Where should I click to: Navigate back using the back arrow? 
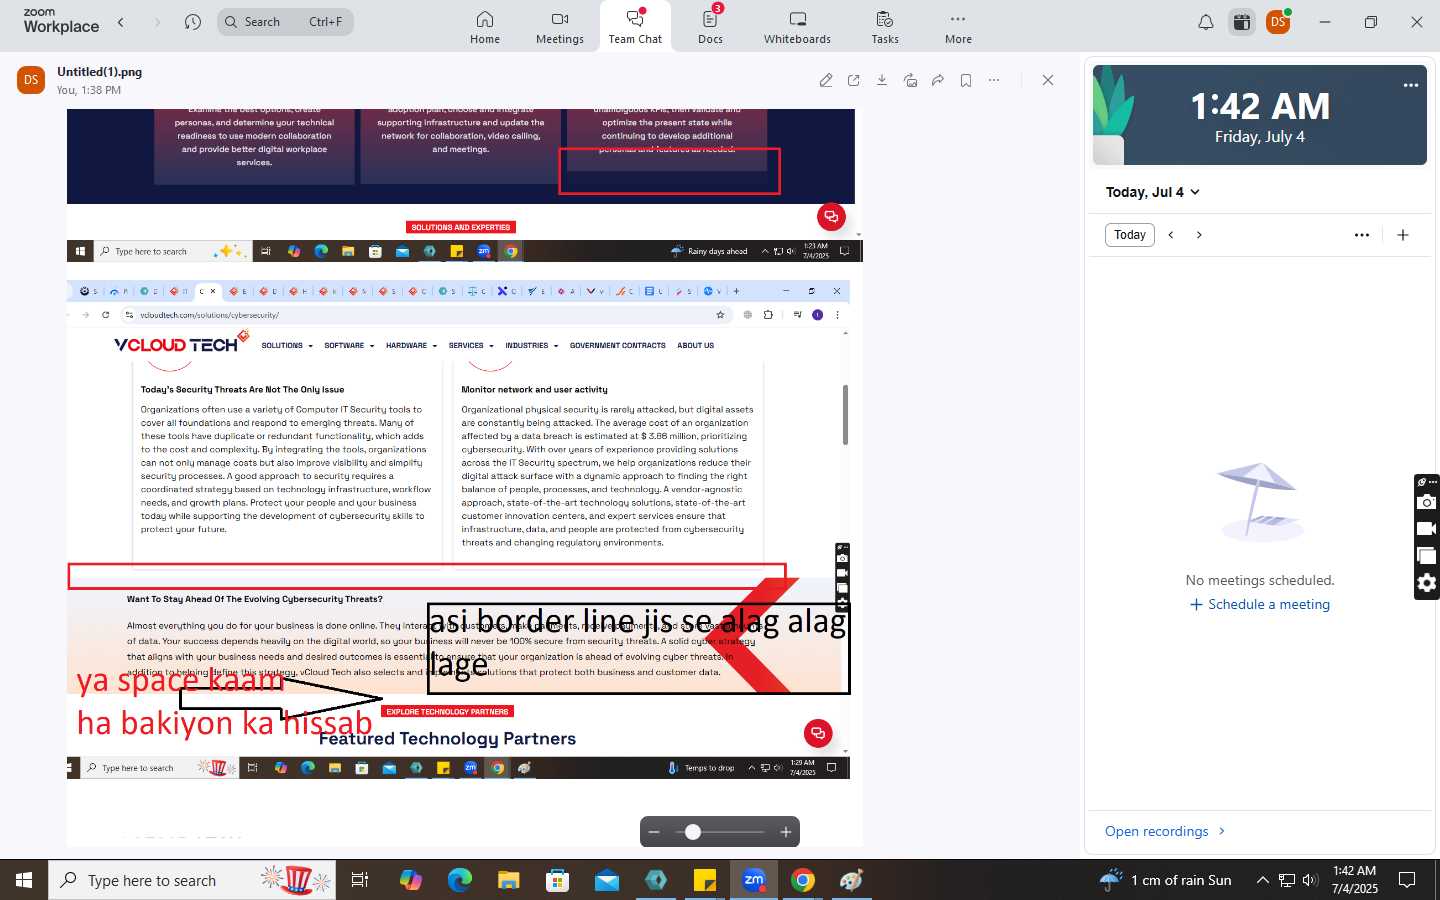[x=121, y=22]
